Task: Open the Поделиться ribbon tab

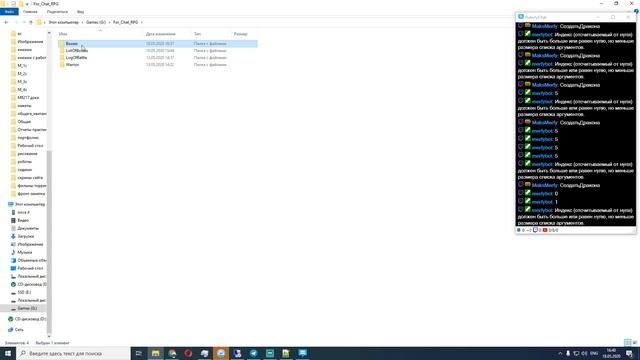Action: (x=57, y=12)
